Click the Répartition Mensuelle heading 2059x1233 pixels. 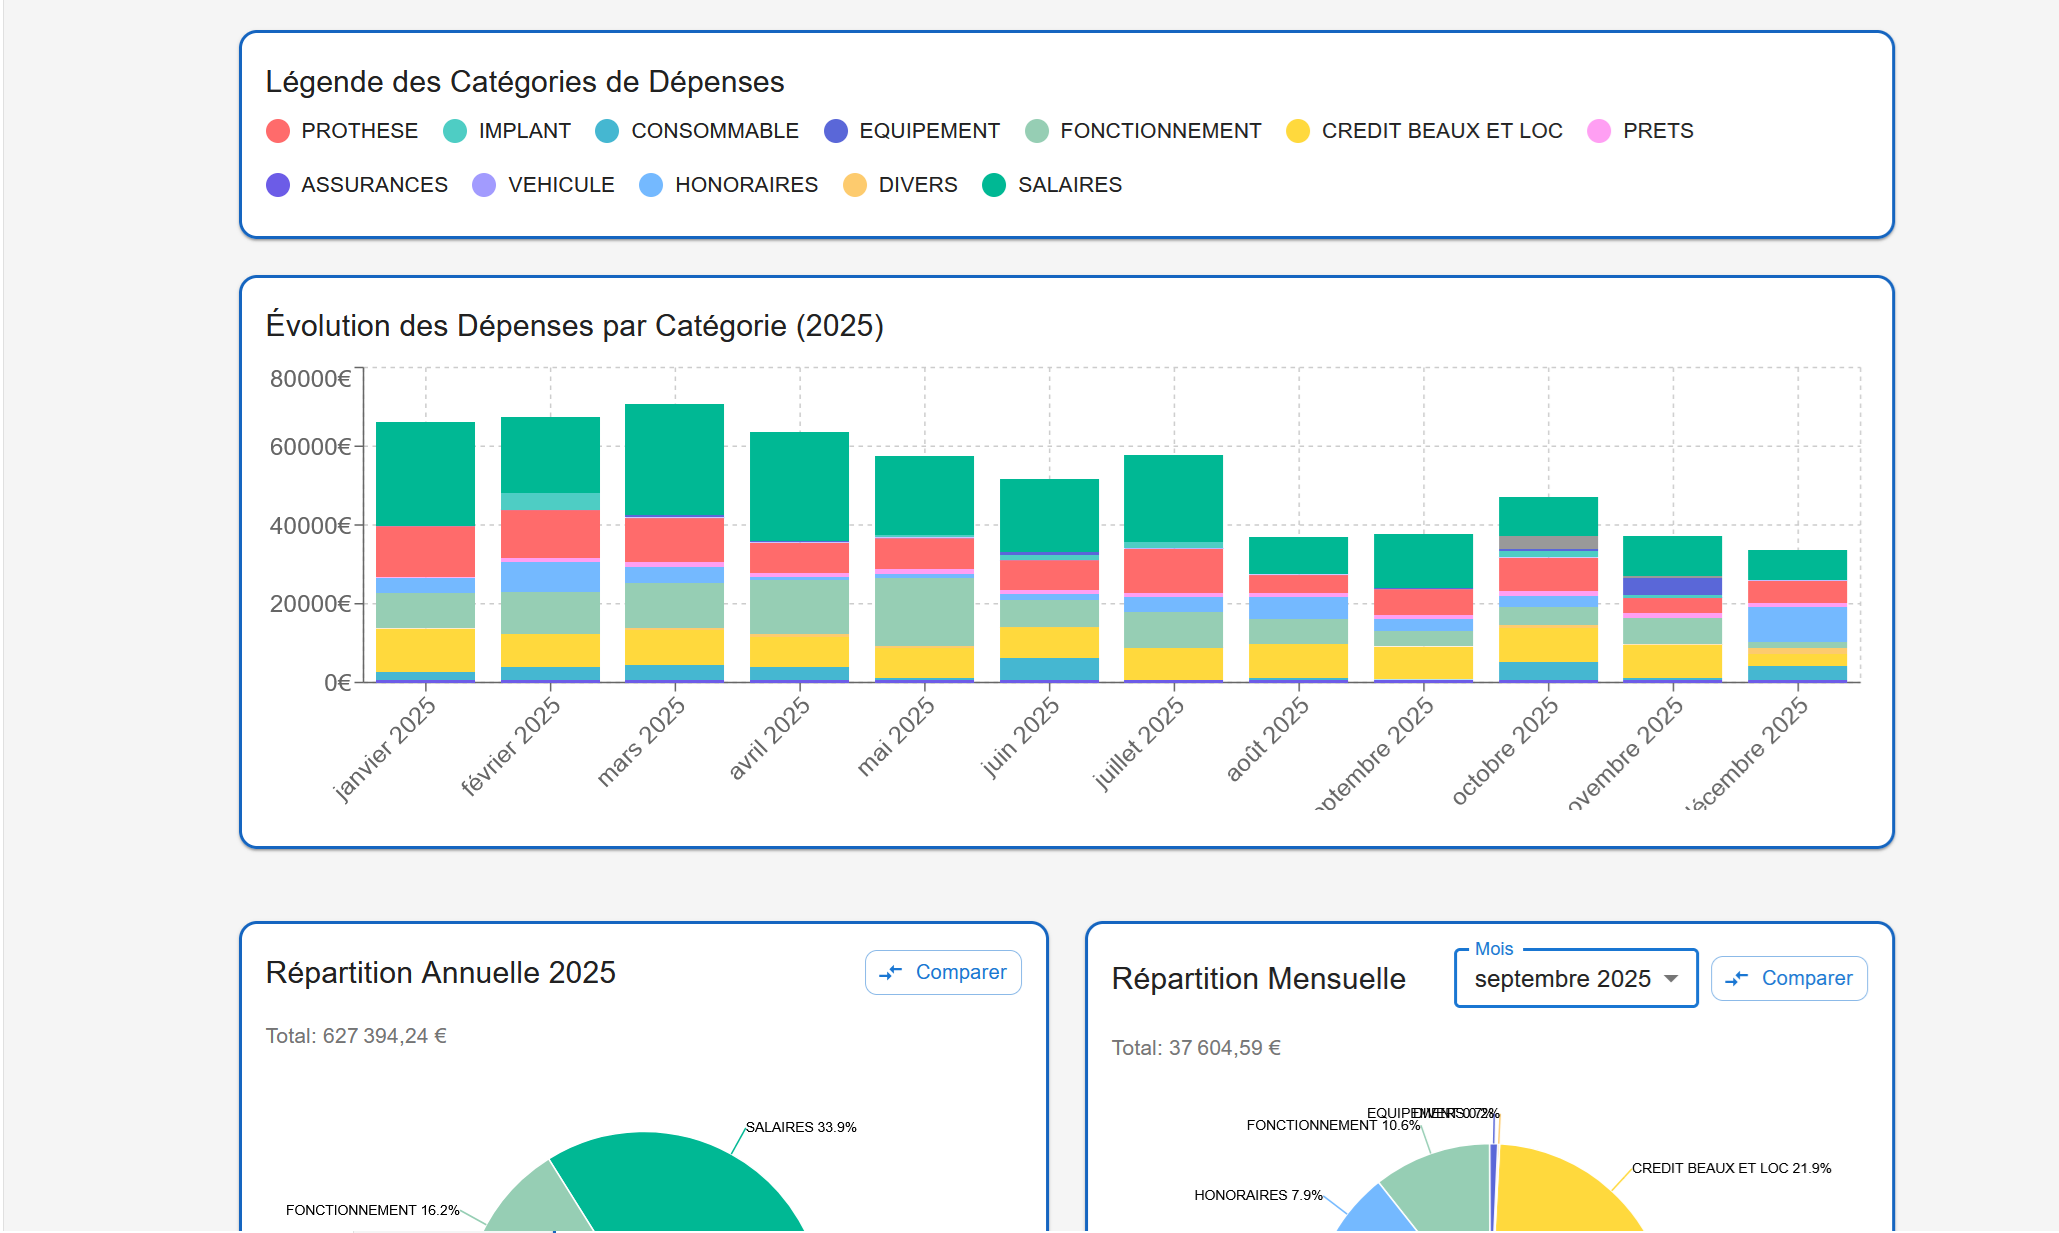point(1259,979)
